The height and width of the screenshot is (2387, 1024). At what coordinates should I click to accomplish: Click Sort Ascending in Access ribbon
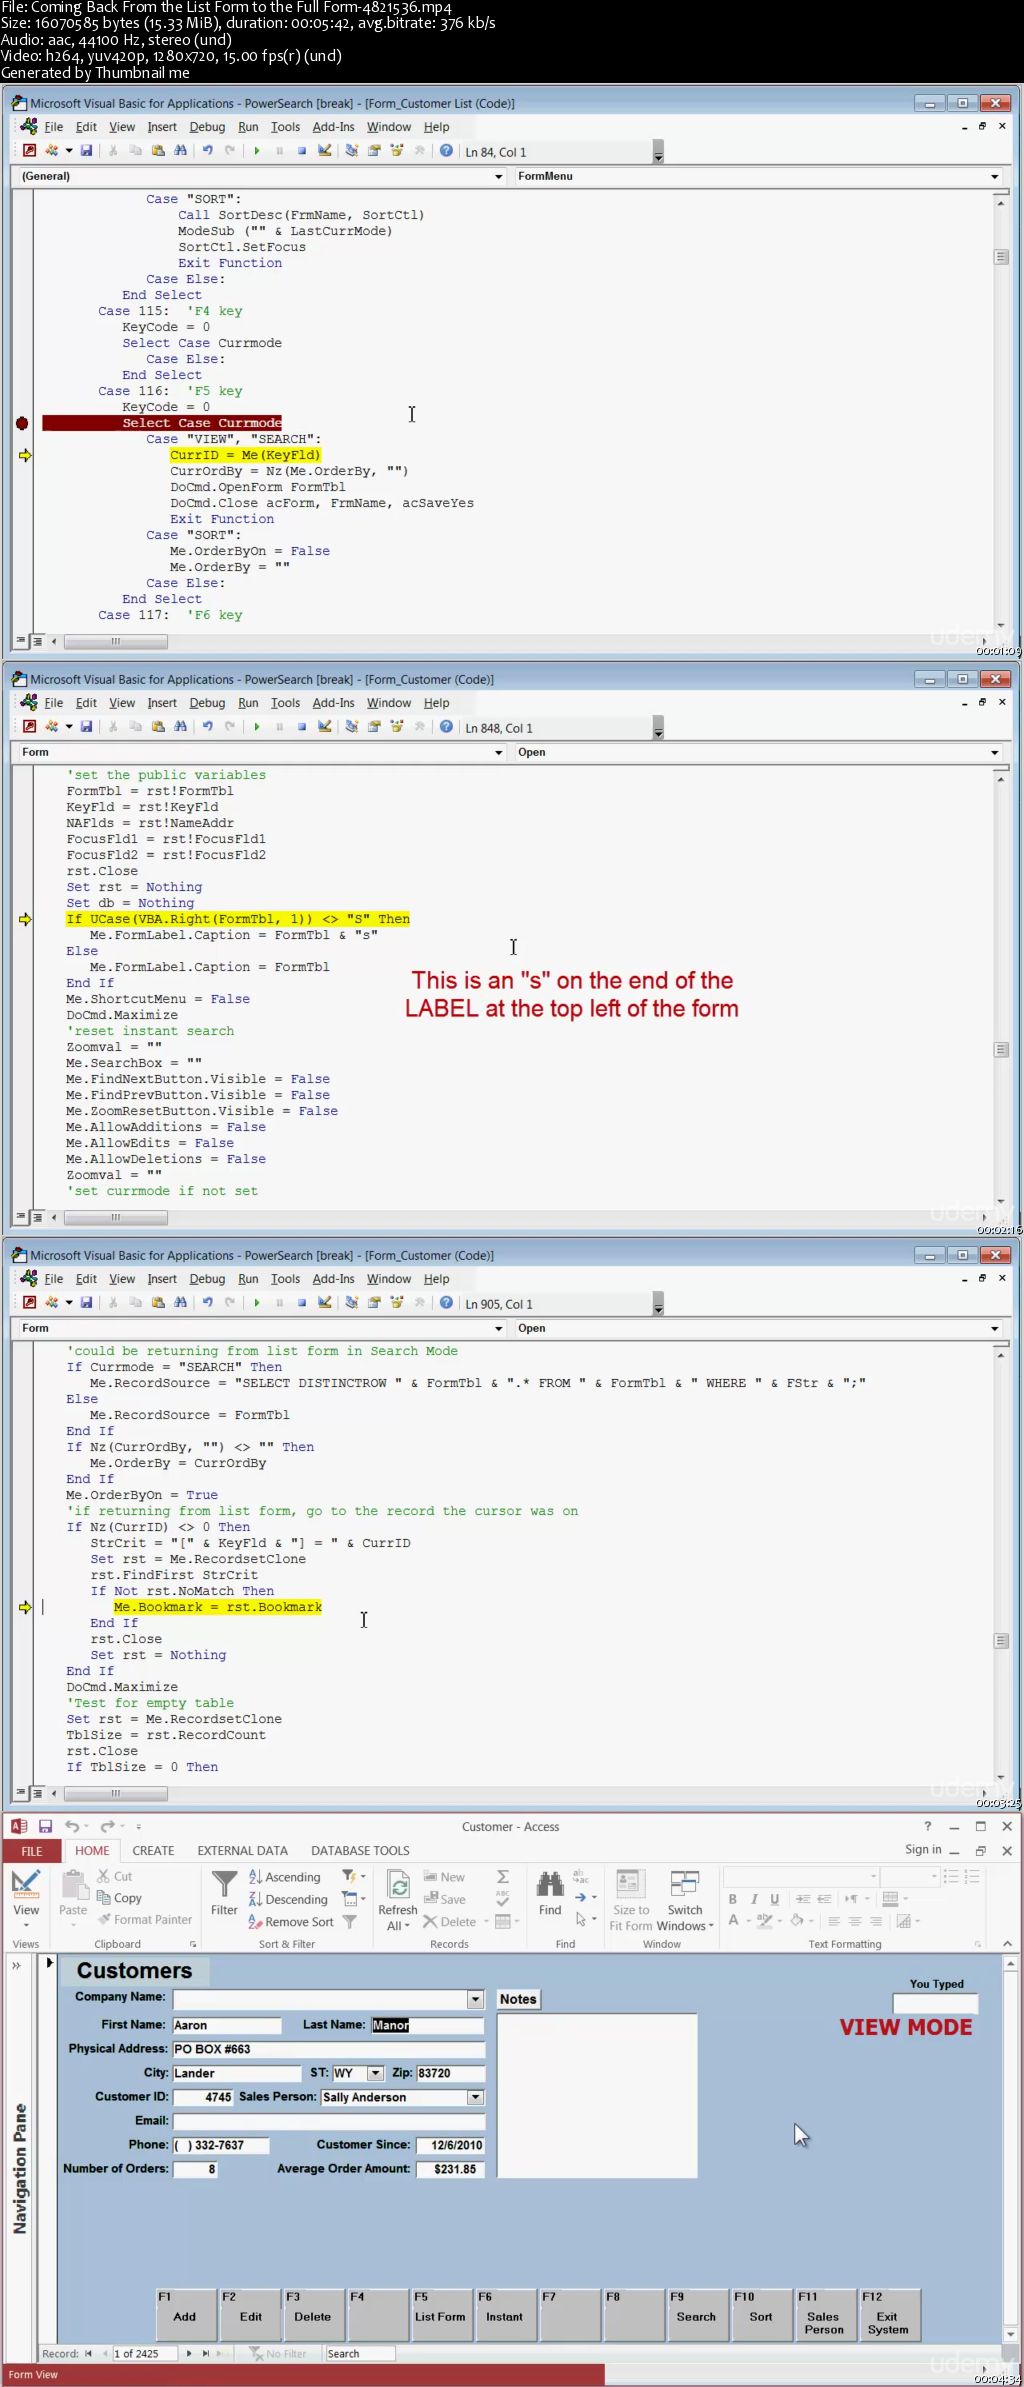click(x=285, y=1877)
